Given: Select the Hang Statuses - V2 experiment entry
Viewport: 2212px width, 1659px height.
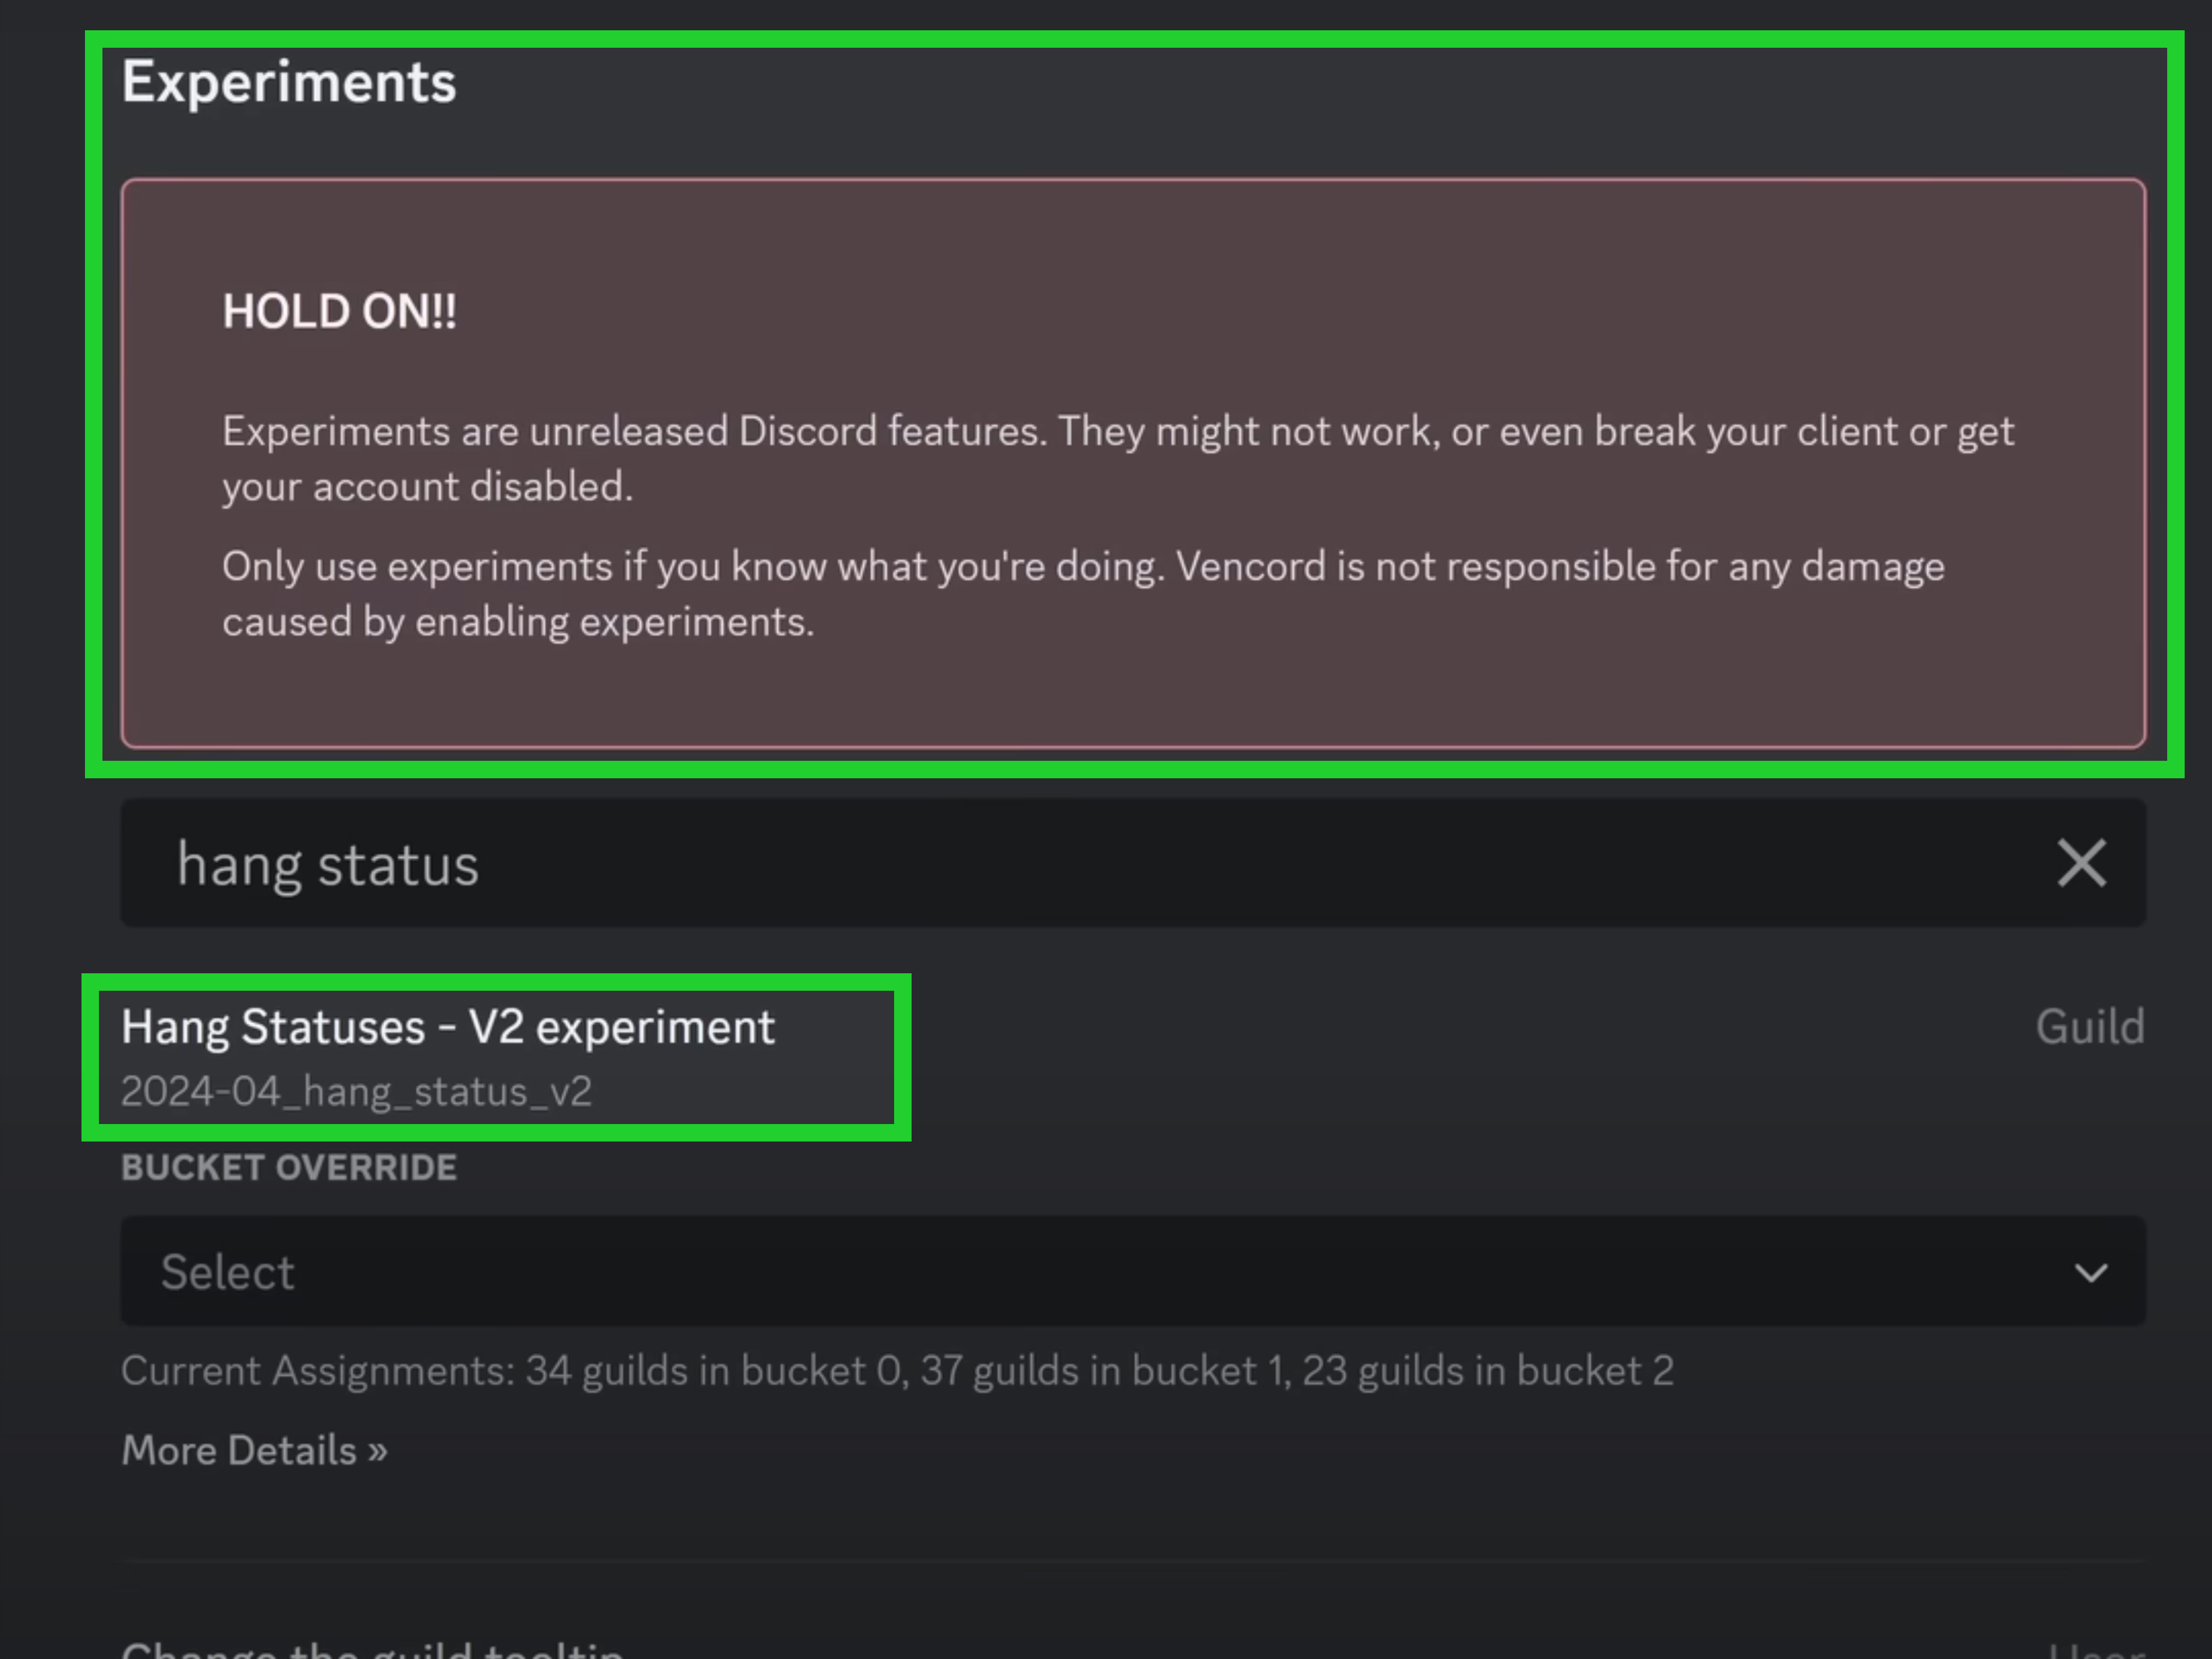Looking at the screenshot, I should click(447, 1025).
